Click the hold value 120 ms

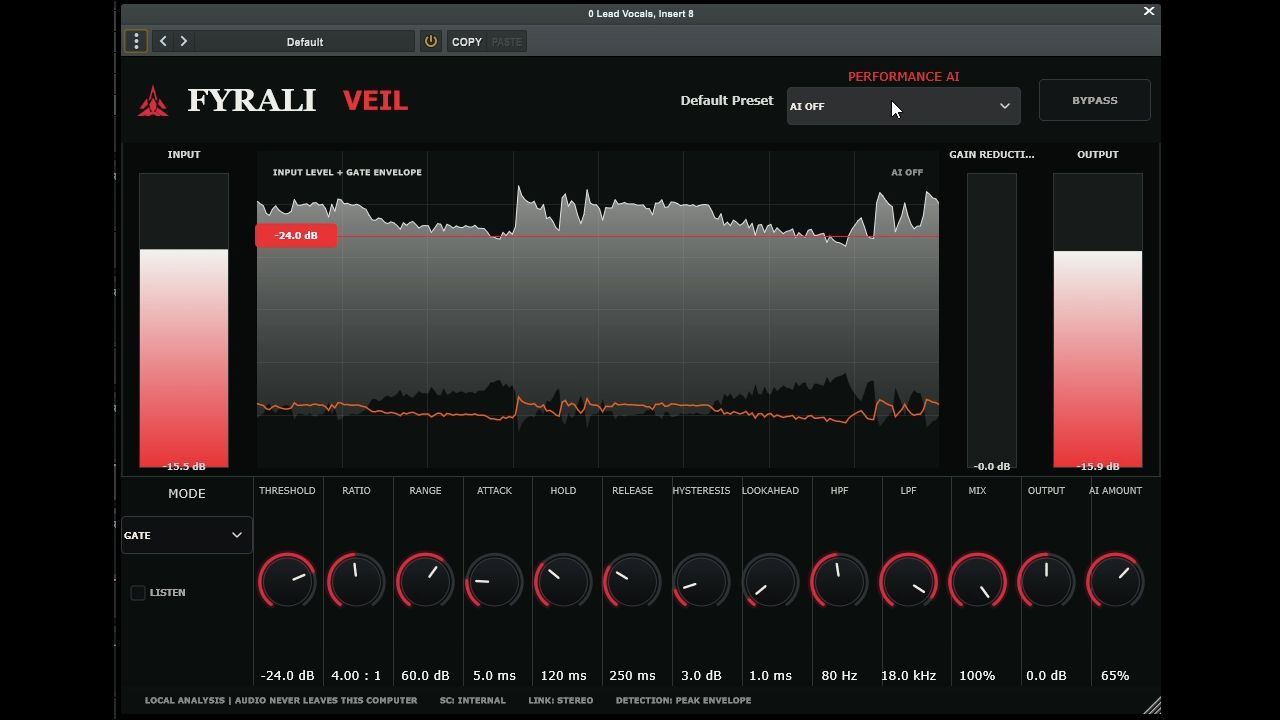click(x=563, y=676)
